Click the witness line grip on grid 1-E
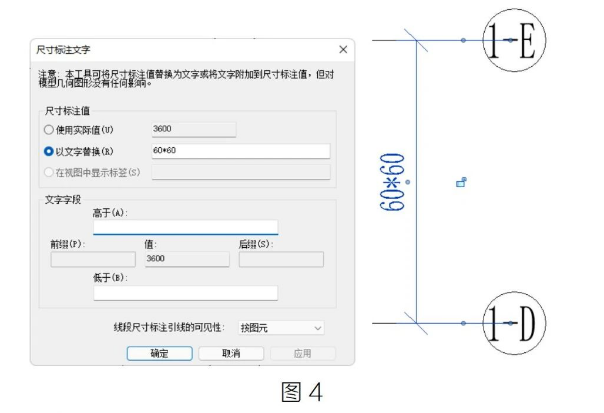The image size is (604, 413). click(x=463, y=40)
